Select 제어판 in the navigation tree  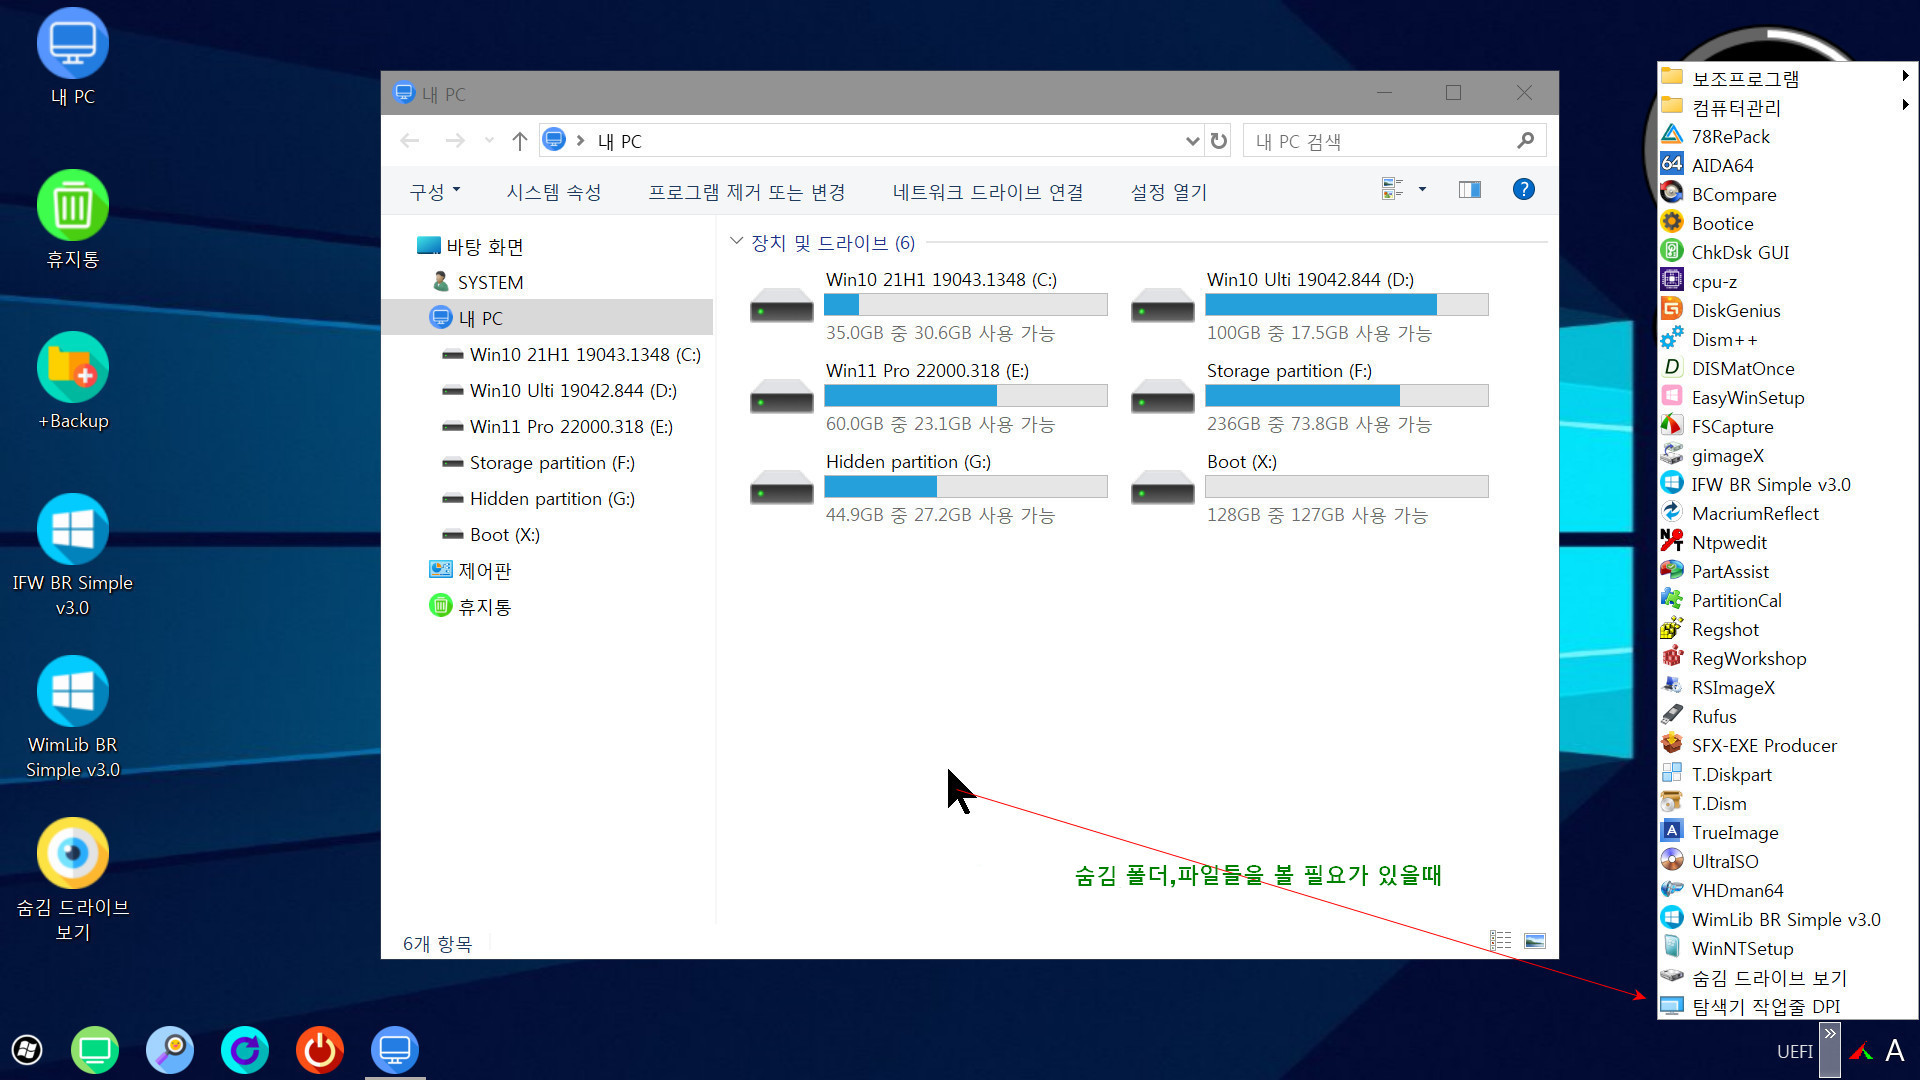pyautogui.click(x=484, y=570)
